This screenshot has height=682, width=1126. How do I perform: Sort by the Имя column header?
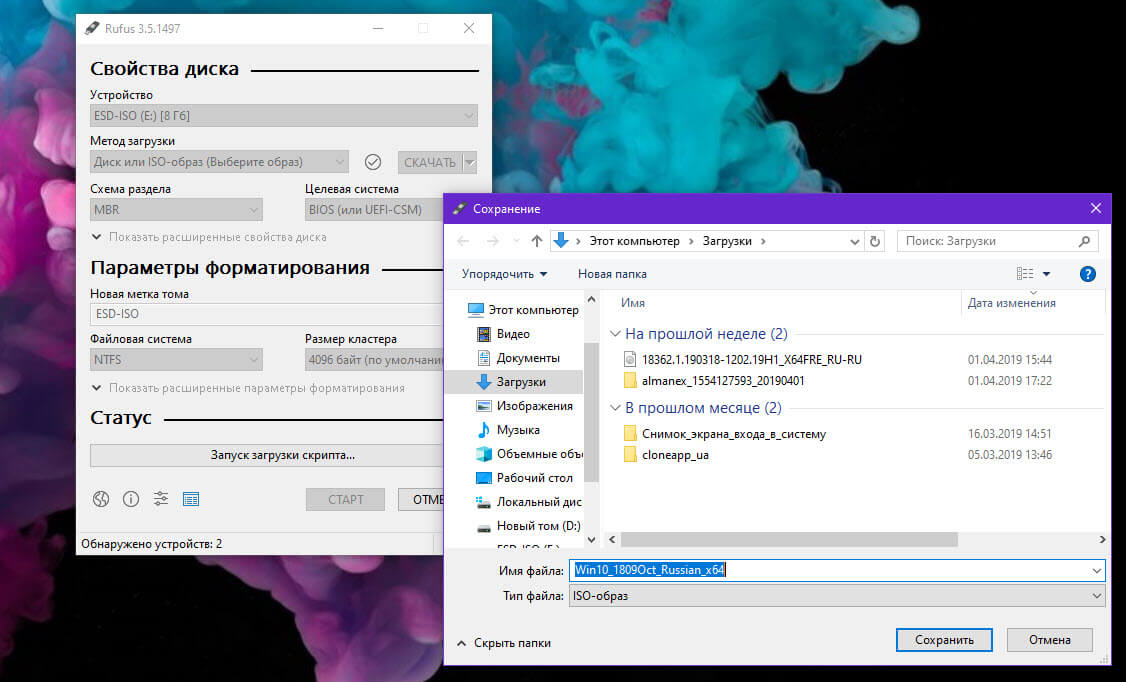tap(633, 303)
